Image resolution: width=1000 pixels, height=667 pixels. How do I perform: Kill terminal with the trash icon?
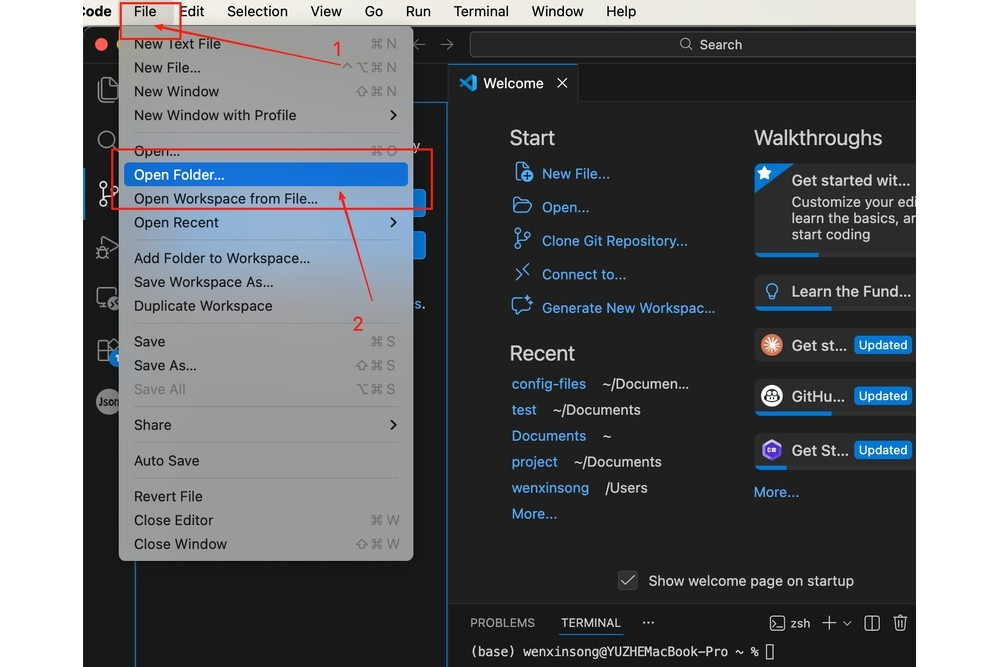(x=900, y=623)
